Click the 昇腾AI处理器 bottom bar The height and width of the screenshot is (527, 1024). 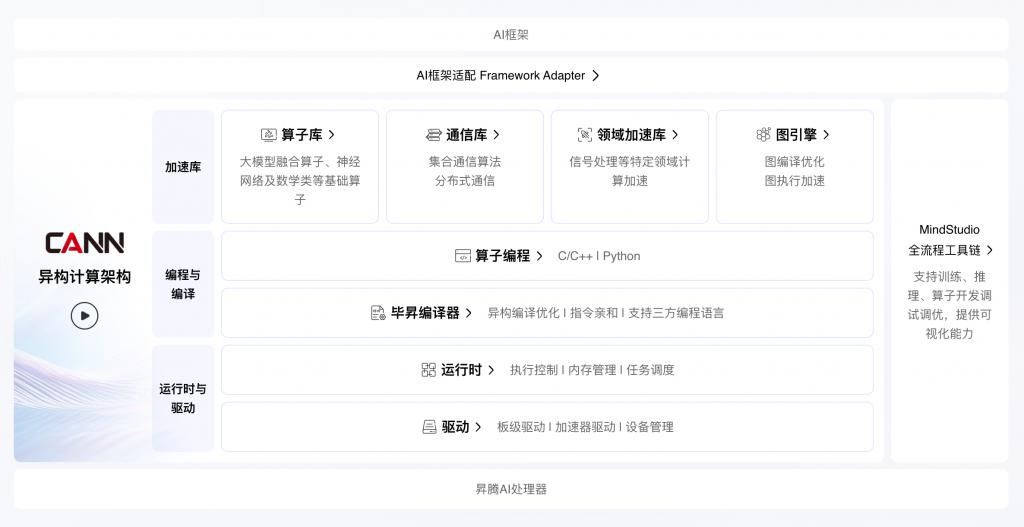511,488
